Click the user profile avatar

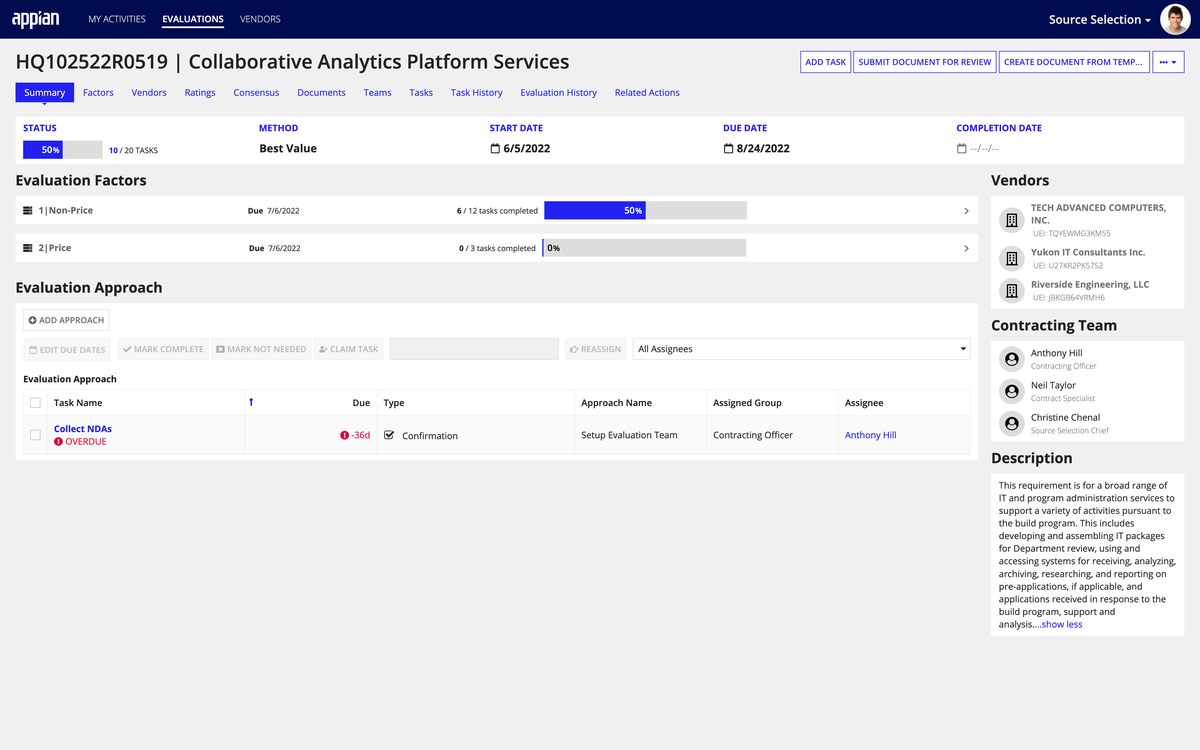click(x=1175, y=19)
